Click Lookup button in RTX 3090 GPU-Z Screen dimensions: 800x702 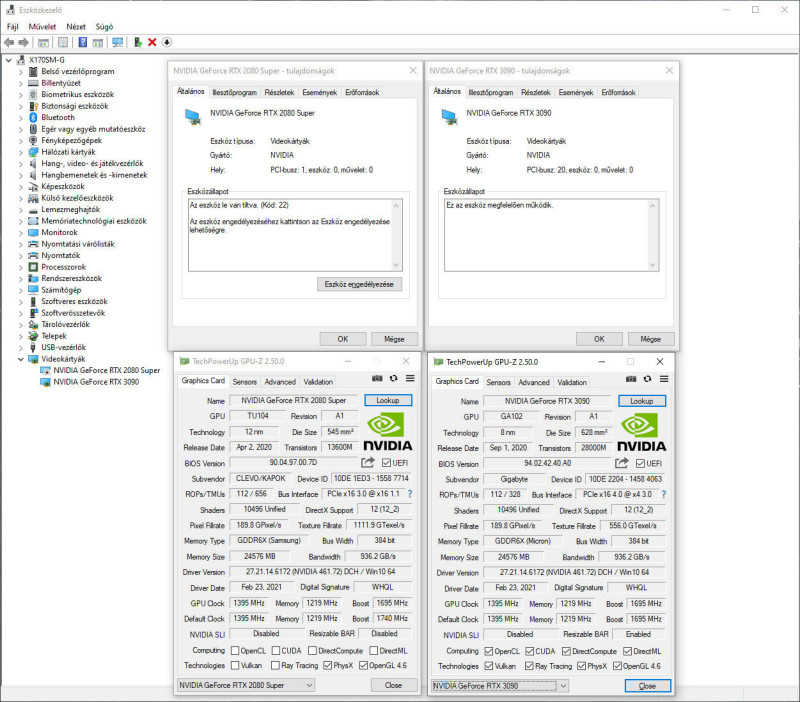[641, 401]
